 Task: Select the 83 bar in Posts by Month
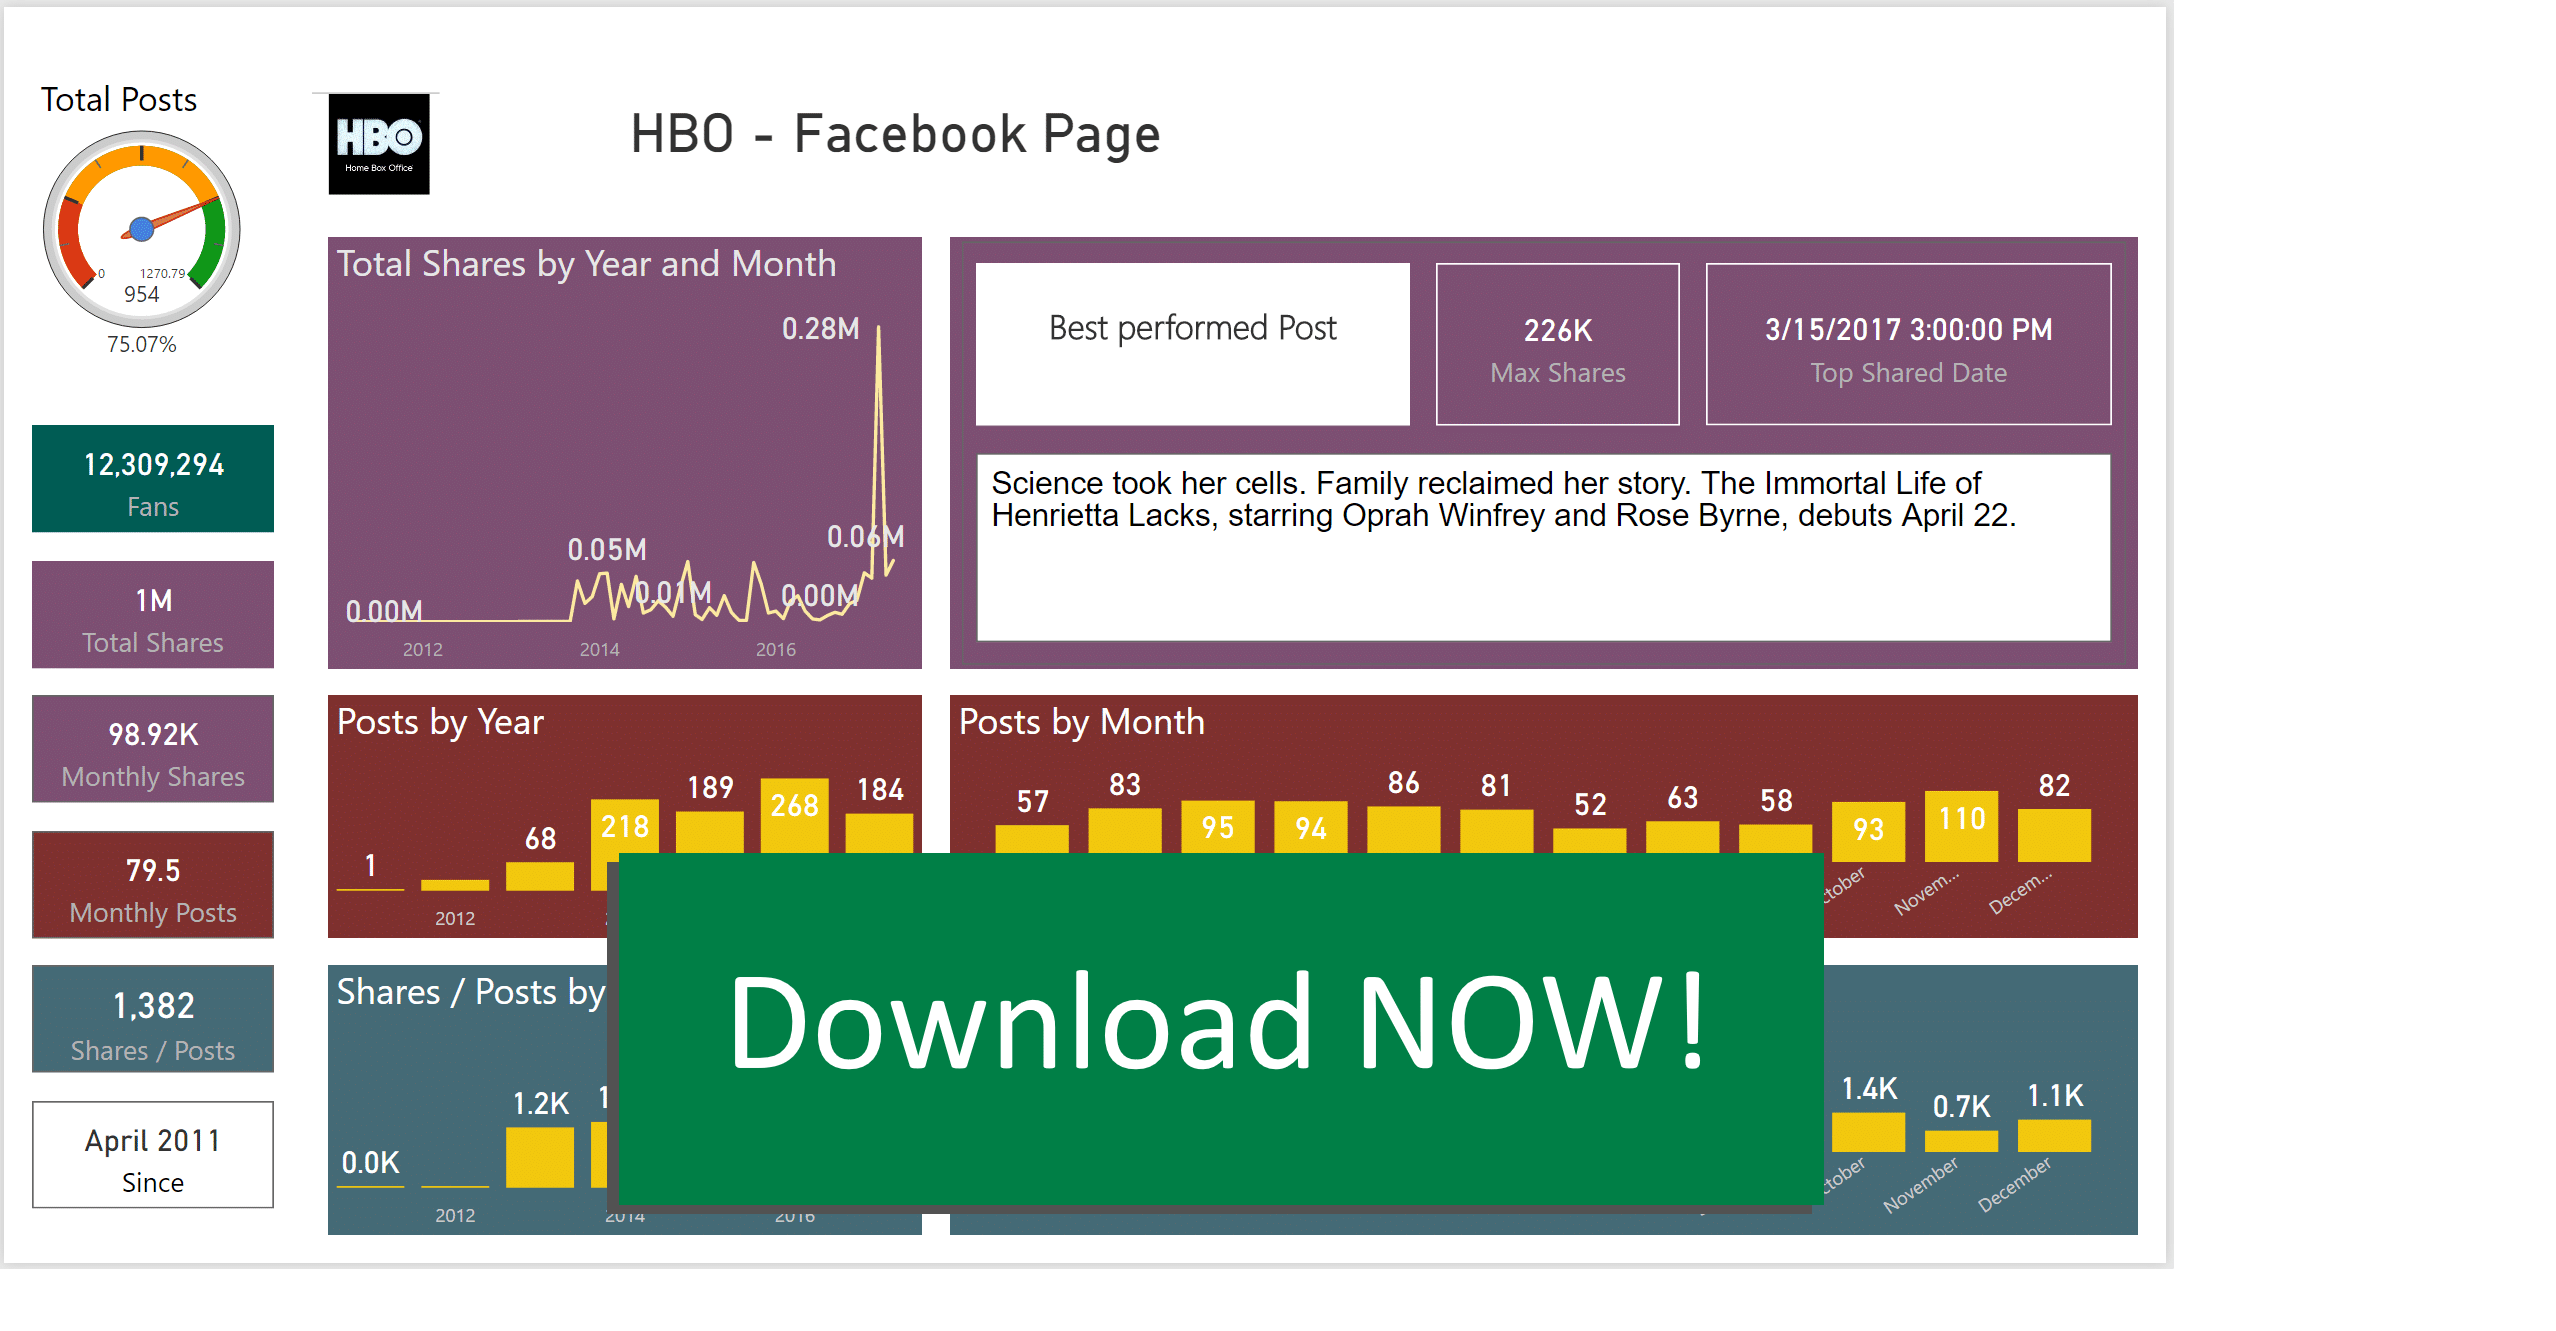click(1124, 830)
